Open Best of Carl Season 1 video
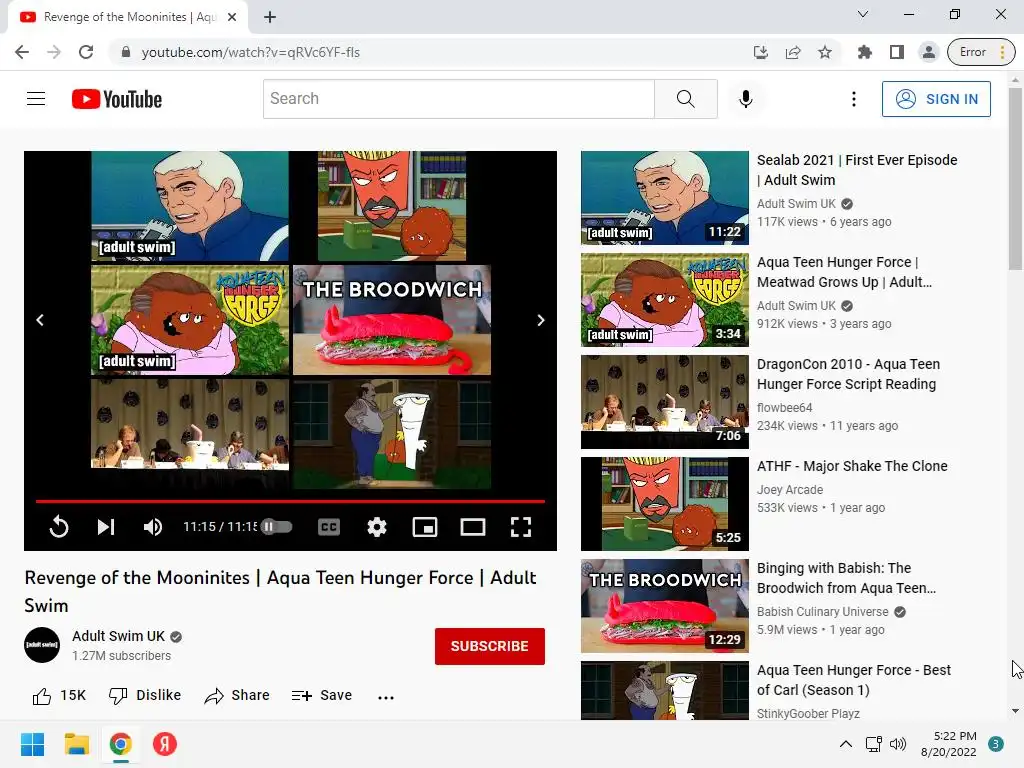Image resolution: width=1024 pixels, height=768 pixels. click(x=854, y=680)
